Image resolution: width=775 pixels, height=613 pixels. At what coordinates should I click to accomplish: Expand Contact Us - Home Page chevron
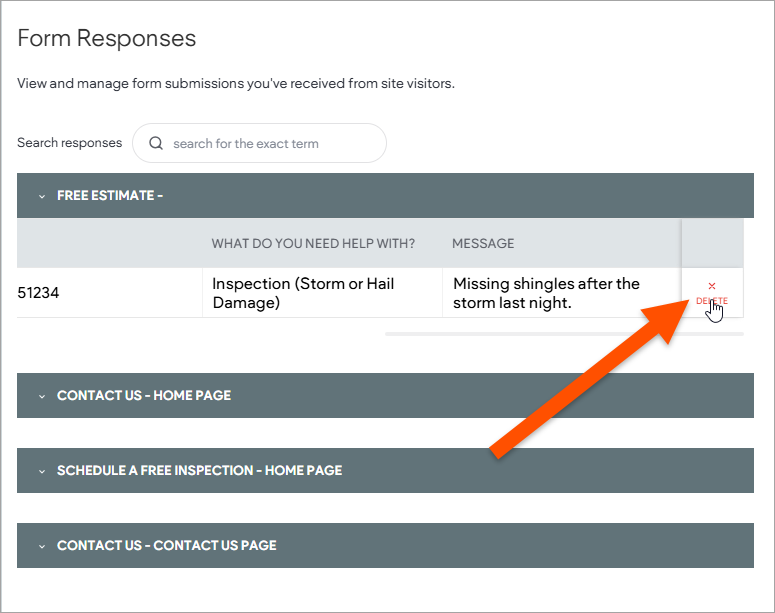[42, 396]
